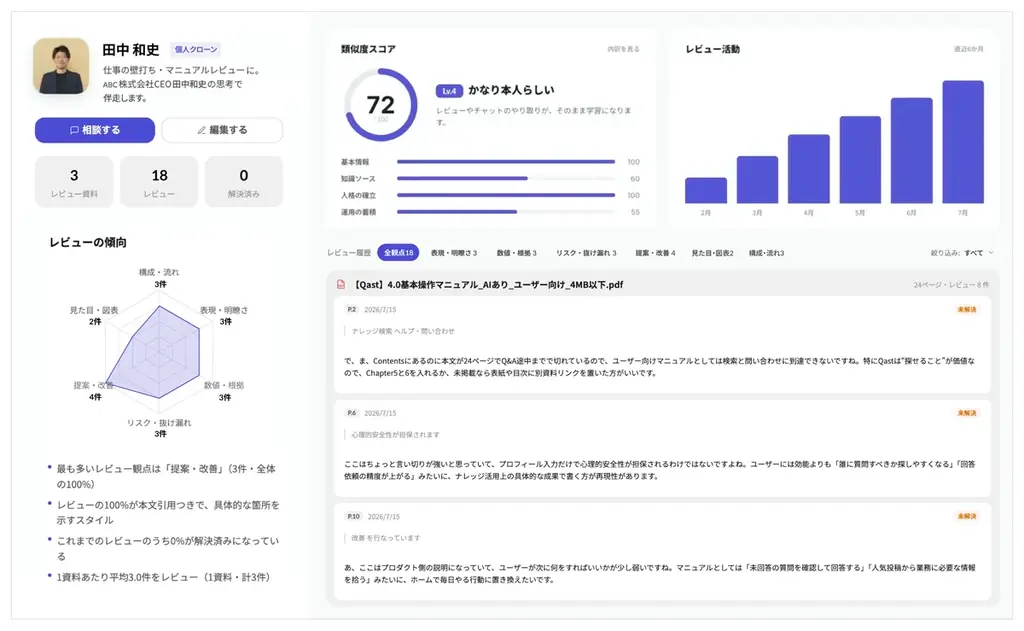Open 田中 和史 profile photo
The image size is (1024, 631).
click(x=61, y=66)
